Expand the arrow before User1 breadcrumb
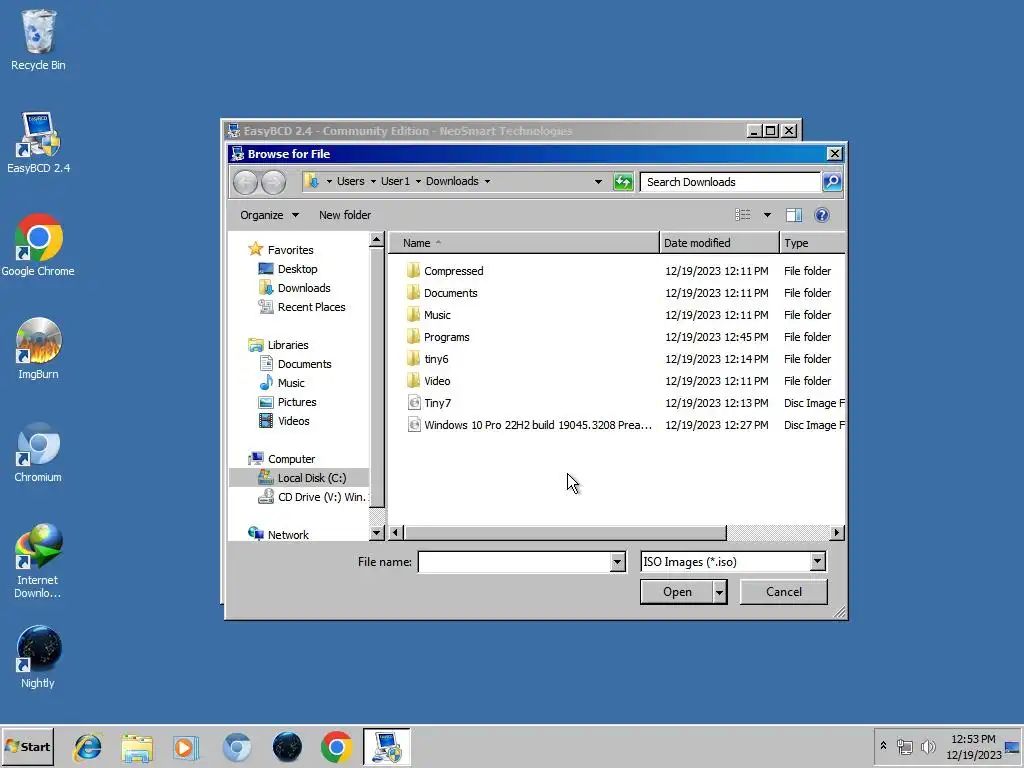 point(374,182)
